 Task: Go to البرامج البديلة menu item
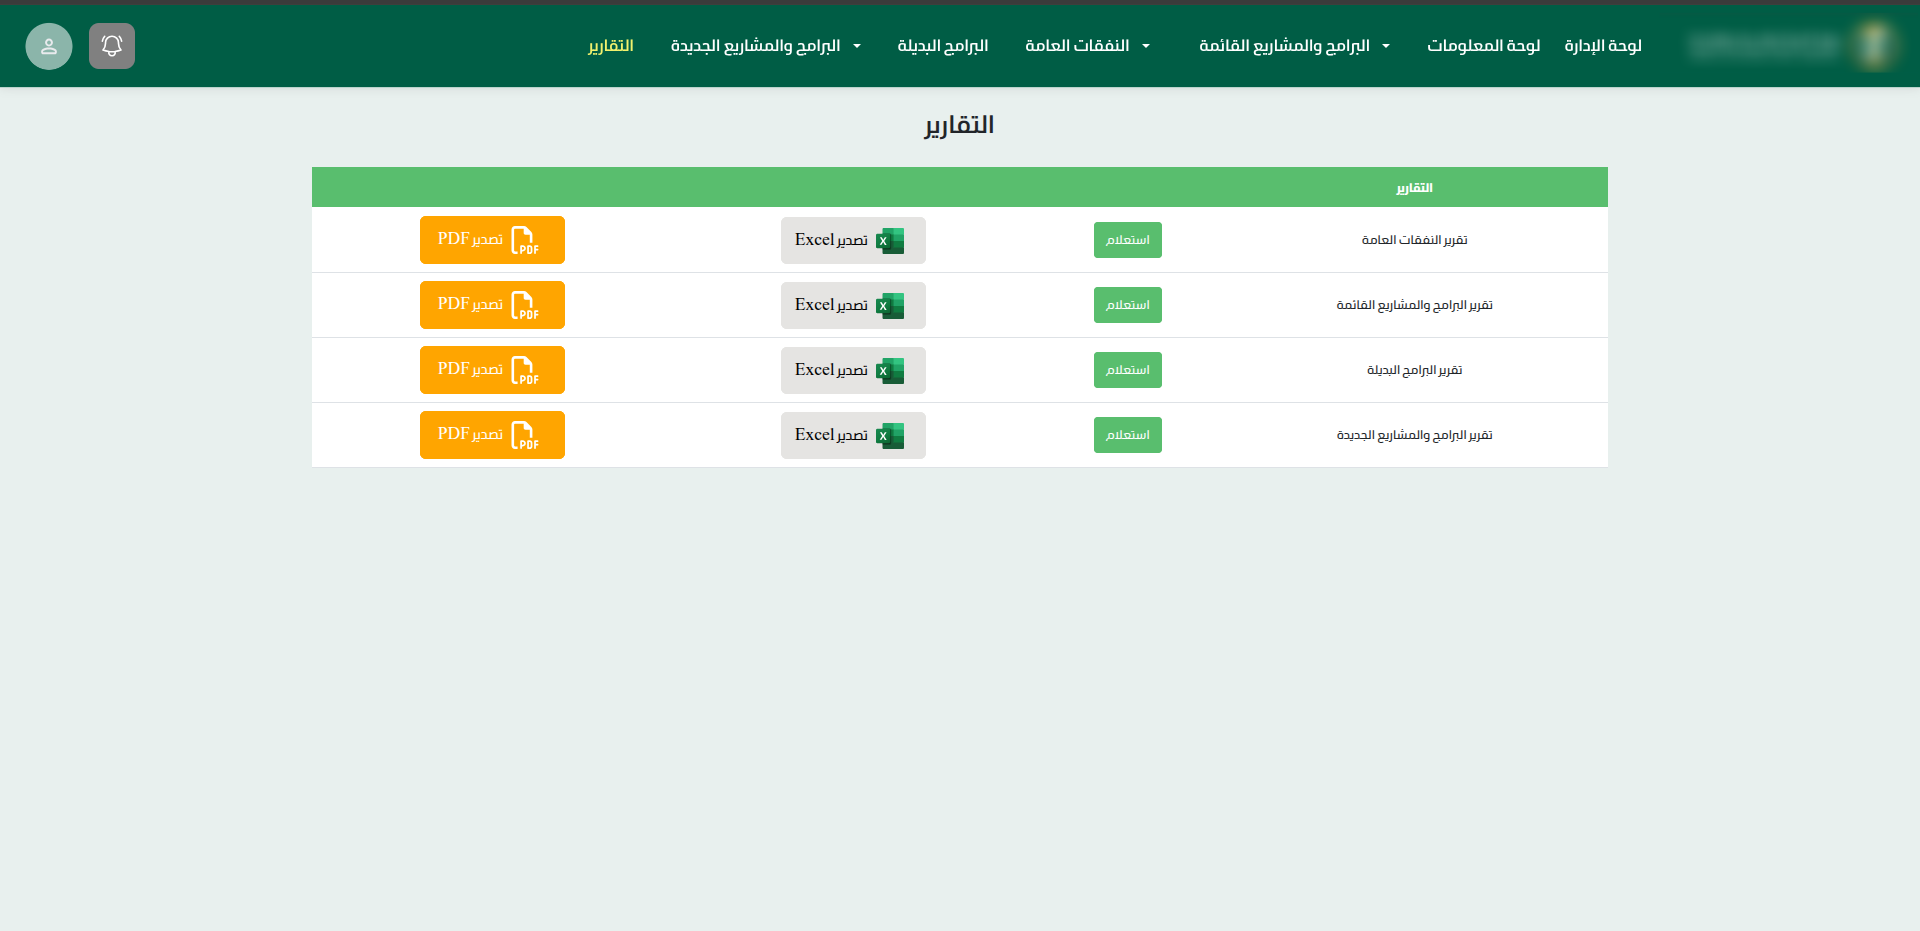pyautogui.click(x=942, y=46)
